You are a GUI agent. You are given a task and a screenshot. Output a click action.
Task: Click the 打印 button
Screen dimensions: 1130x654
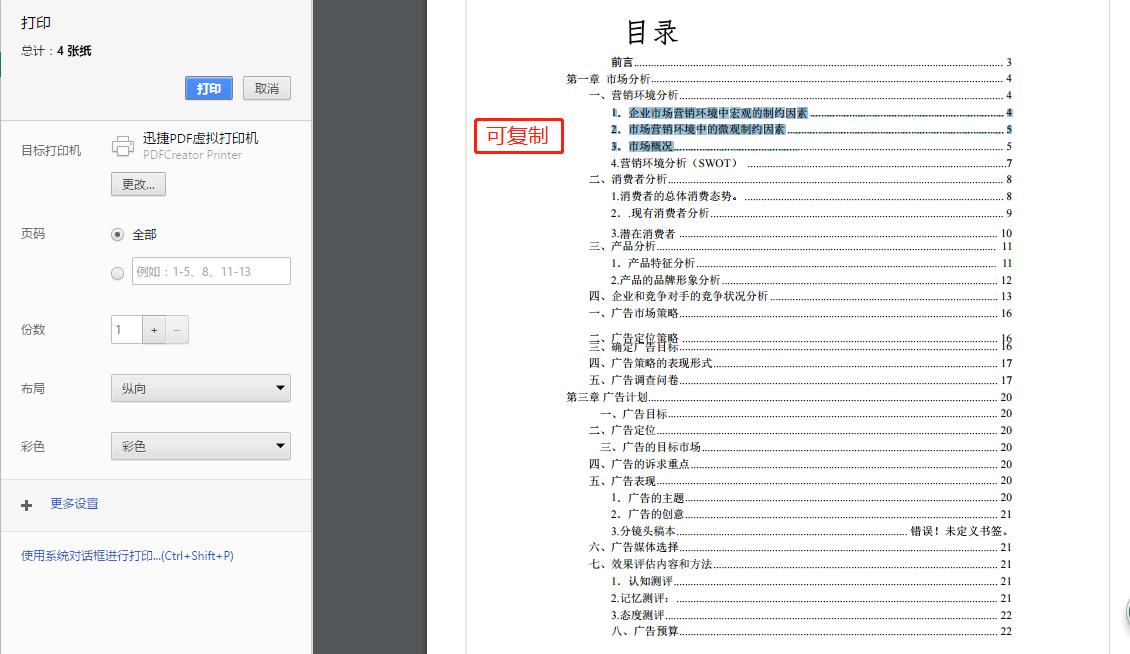(208, 88)
